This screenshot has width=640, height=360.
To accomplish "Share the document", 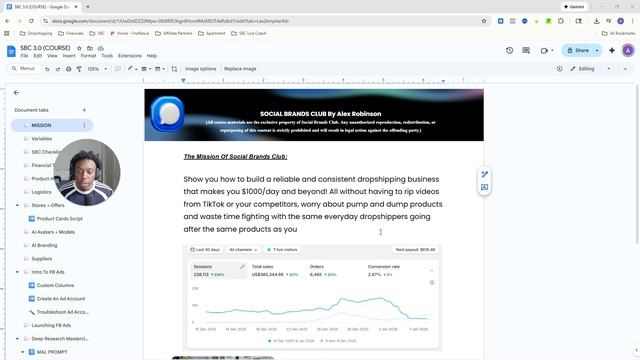I will [578, 51].
